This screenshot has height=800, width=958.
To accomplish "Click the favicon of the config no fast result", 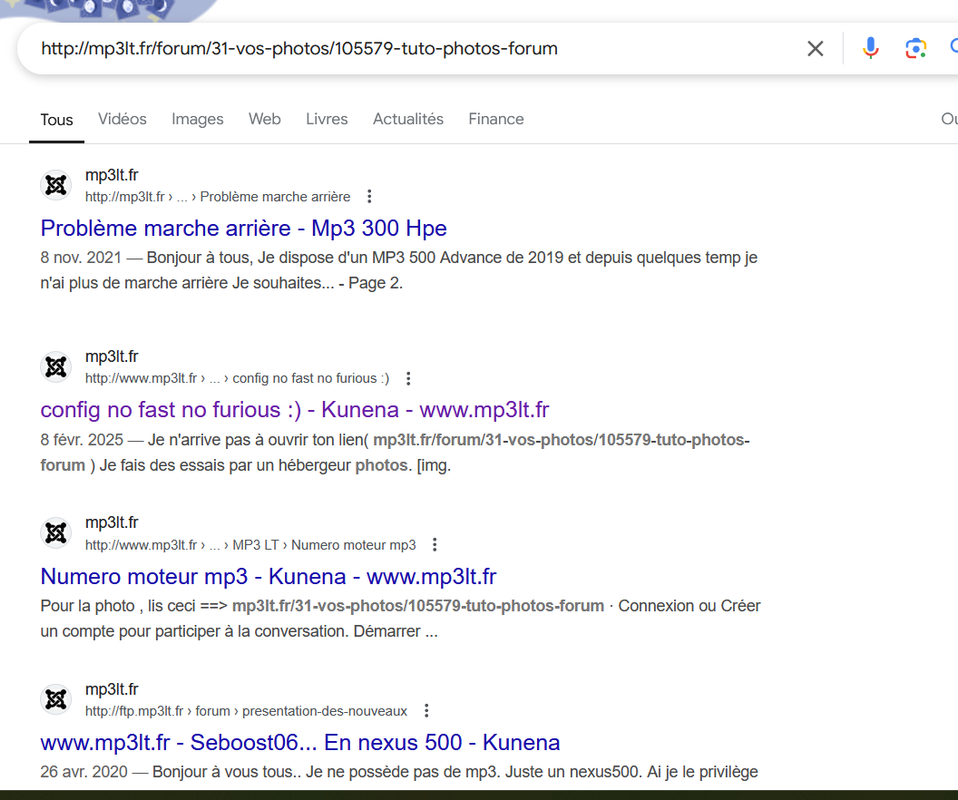I will (x=56, y=367).
